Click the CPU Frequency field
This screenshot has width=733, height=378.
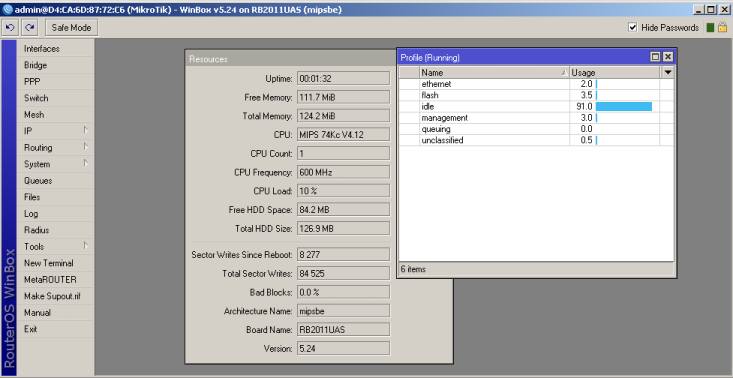click(343, 172)
